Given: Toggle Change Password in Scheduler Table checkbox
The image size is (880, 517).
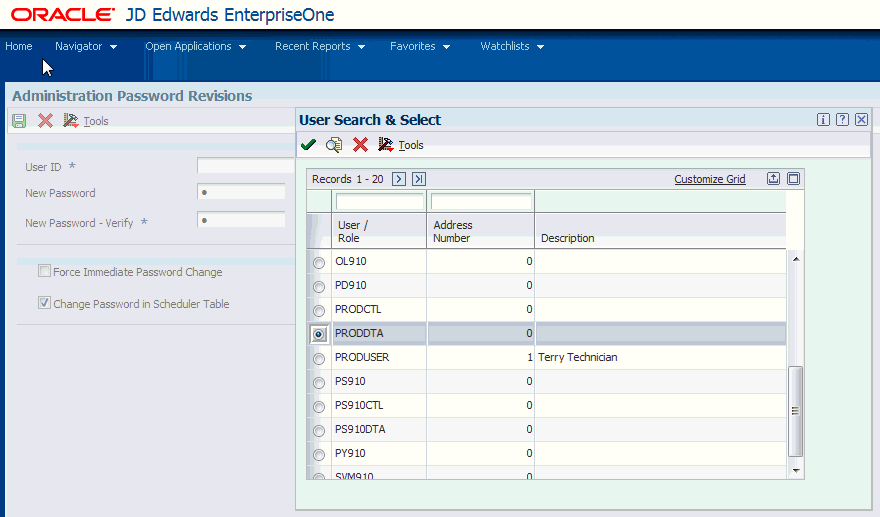Looking at the screenshot, I should 44,303.
